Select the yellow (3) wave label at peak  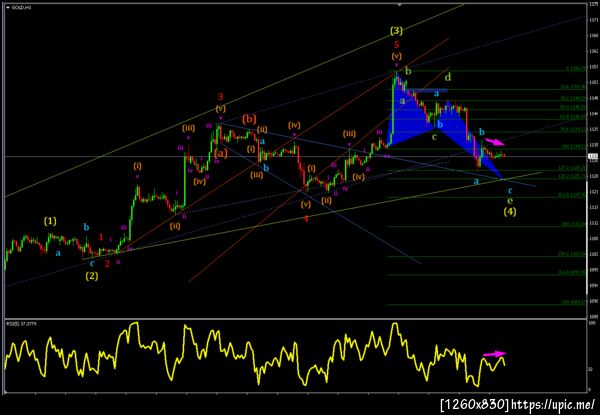[x=396, y=31]
